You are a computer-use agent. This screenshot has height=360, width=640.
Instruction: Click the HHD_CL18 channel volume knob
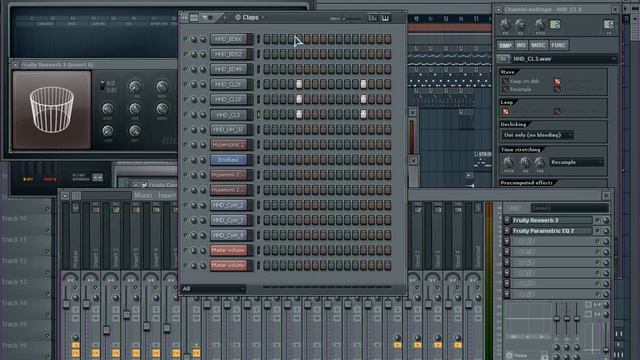click(203, 100)
